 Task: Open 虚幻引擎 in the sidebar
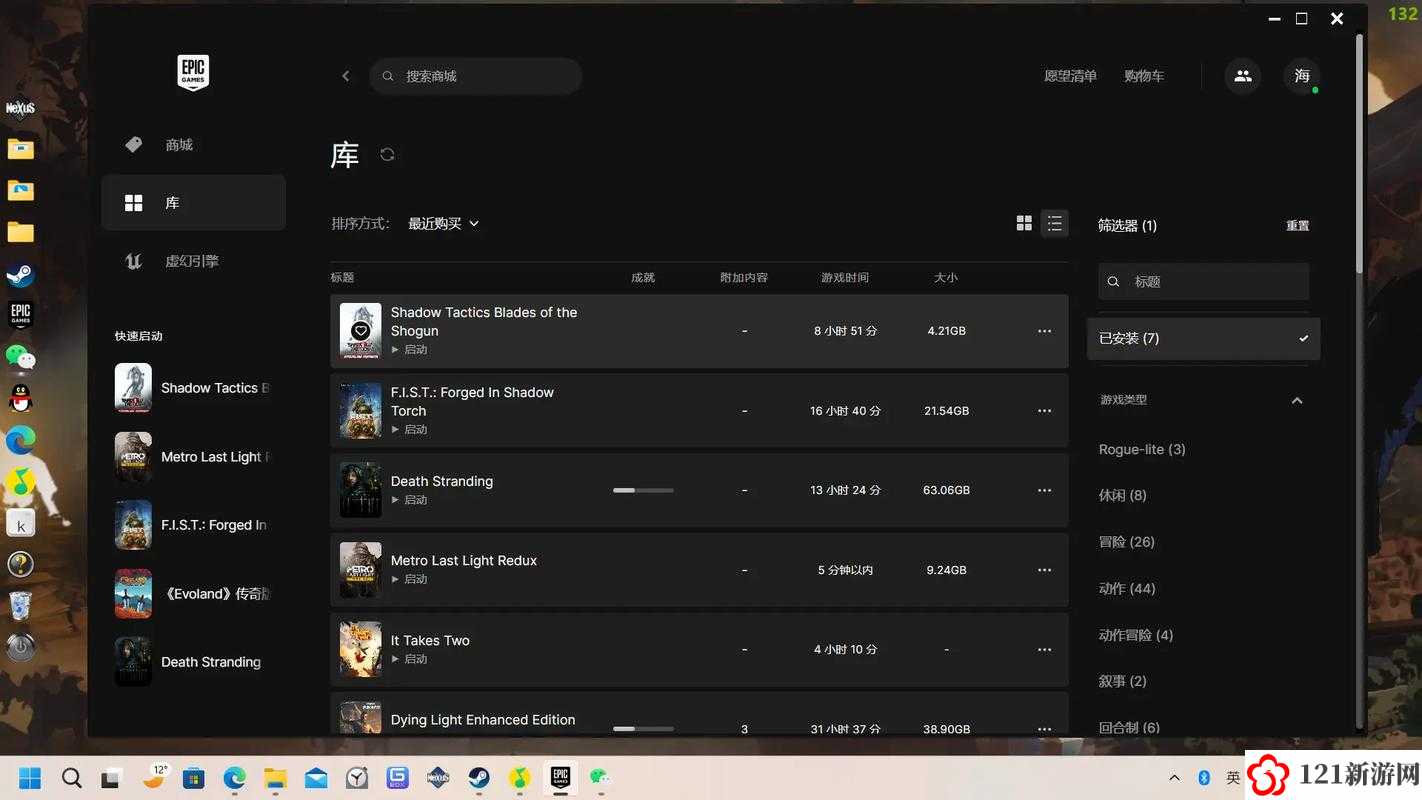click(193, 261)
